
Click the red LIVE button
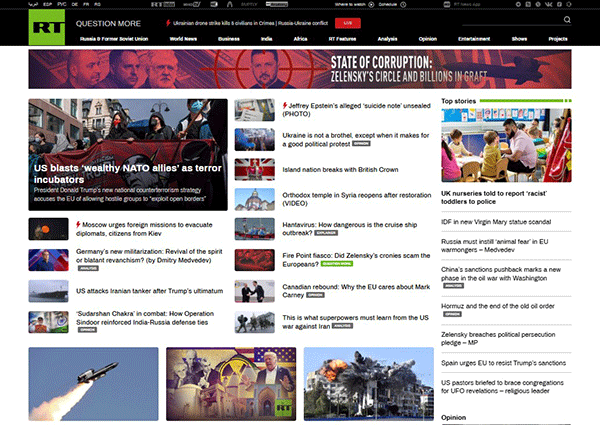coord(347,23)
